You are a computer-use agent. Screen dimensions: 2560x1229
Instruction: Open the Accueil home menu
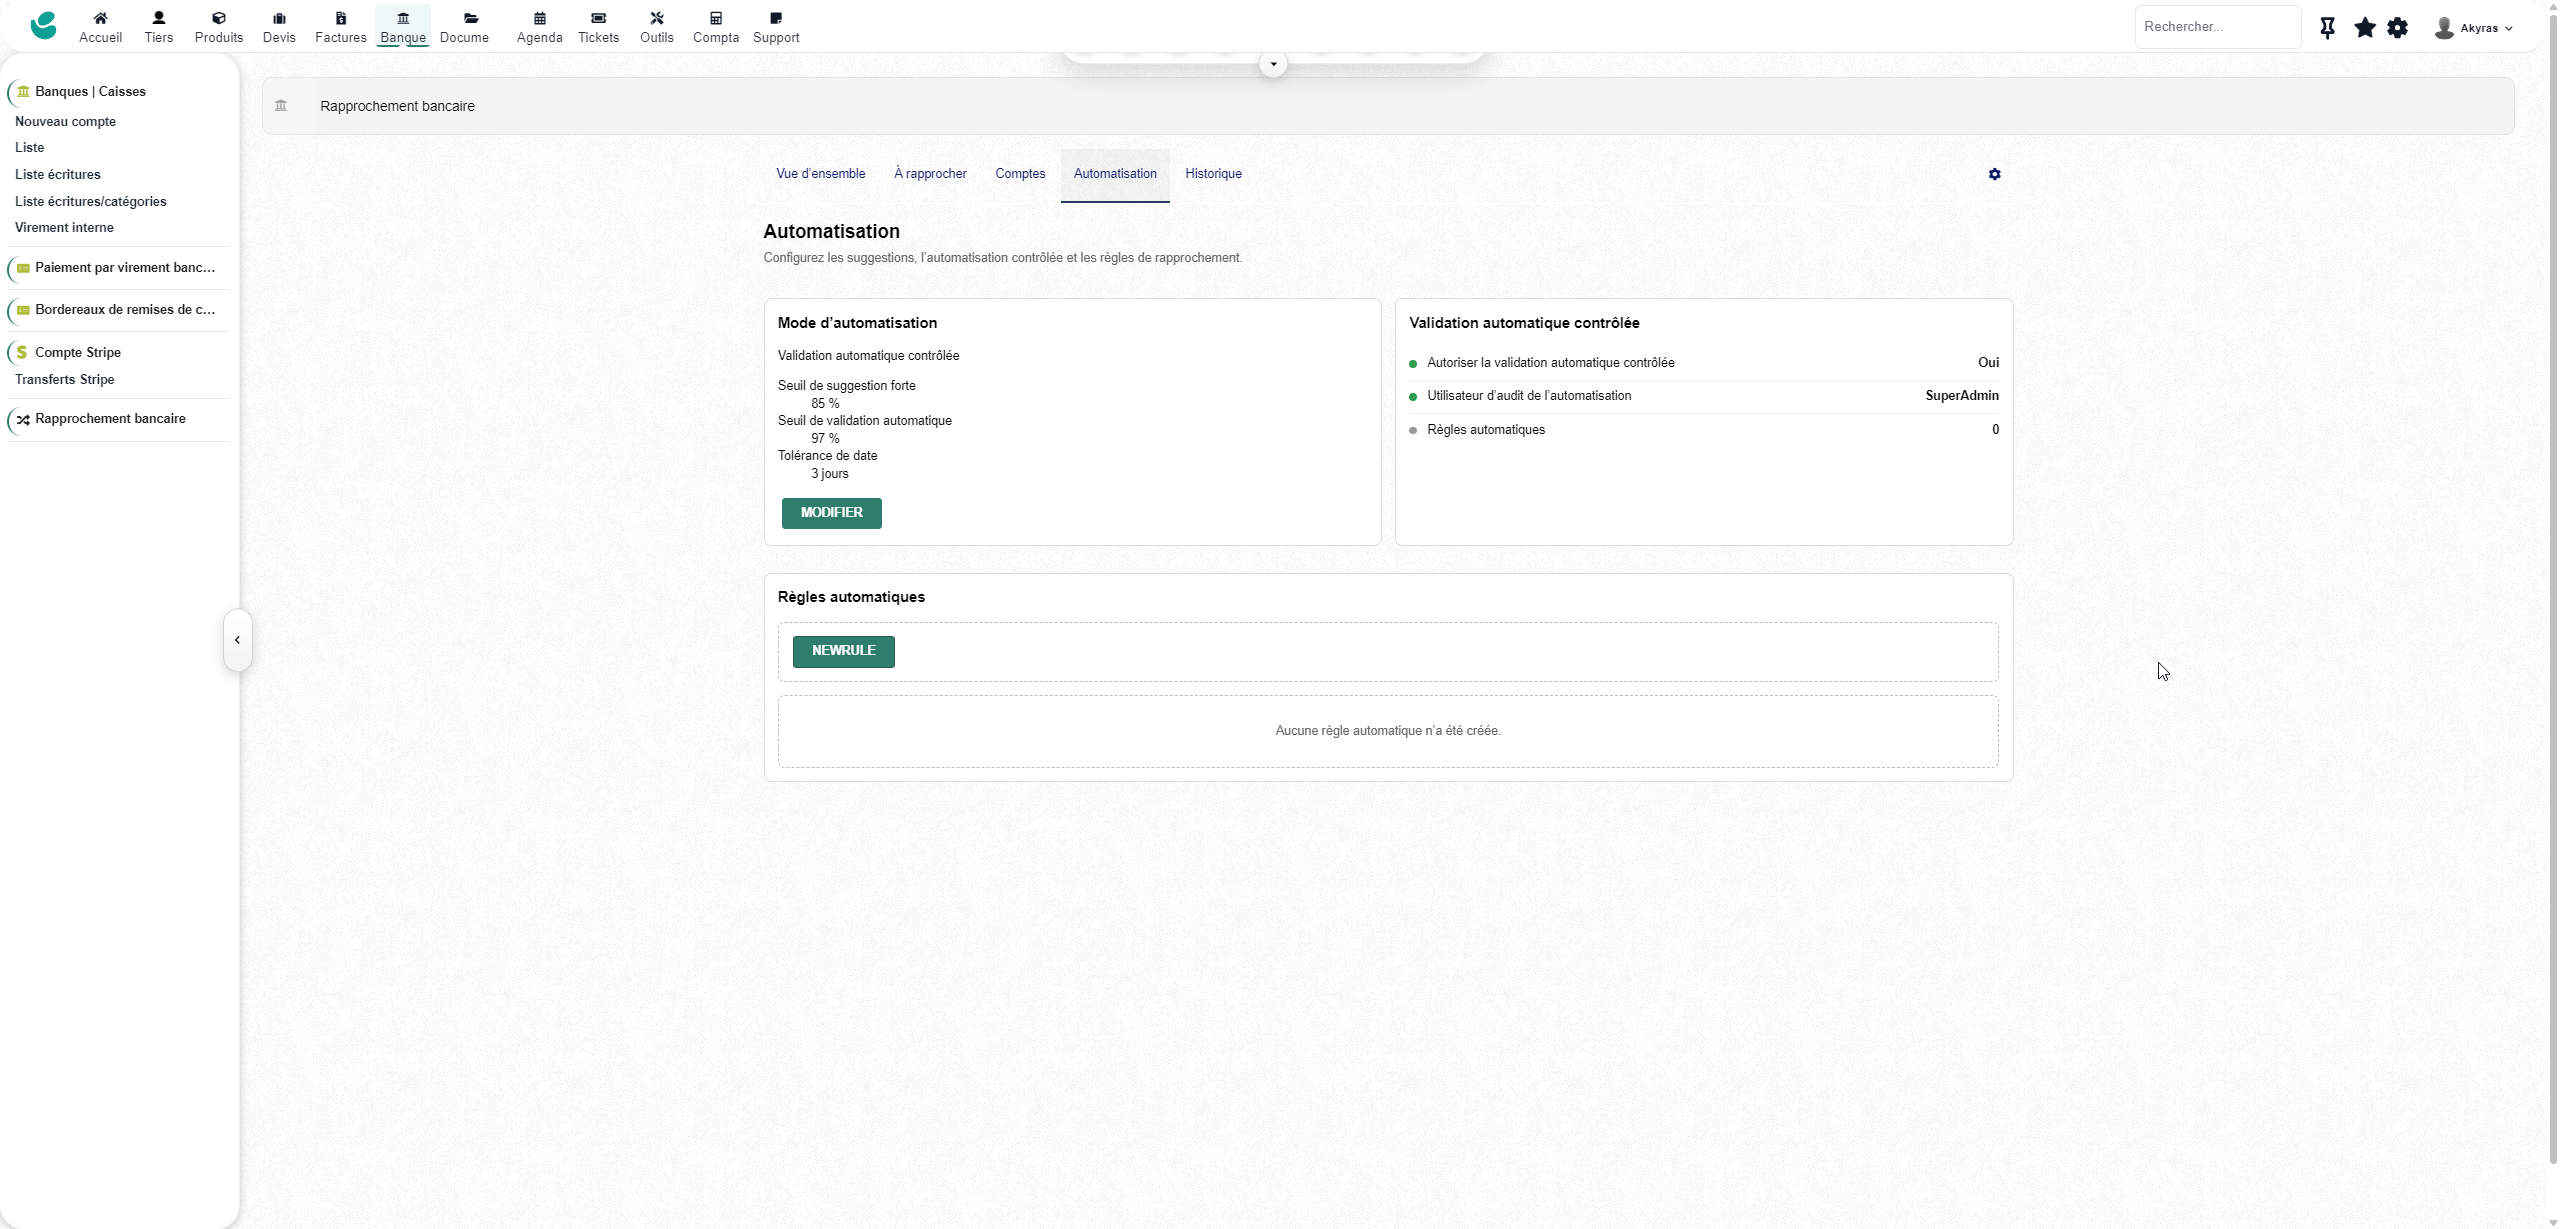coord(100,27)
